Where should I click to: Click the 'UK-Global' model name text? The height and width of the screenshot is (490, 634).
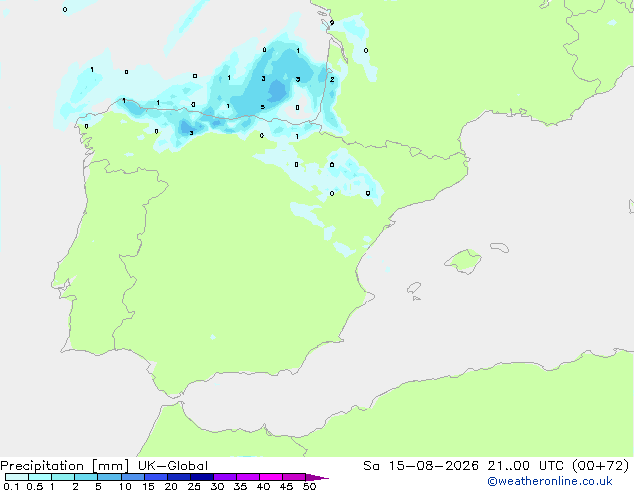coord(173,466)
